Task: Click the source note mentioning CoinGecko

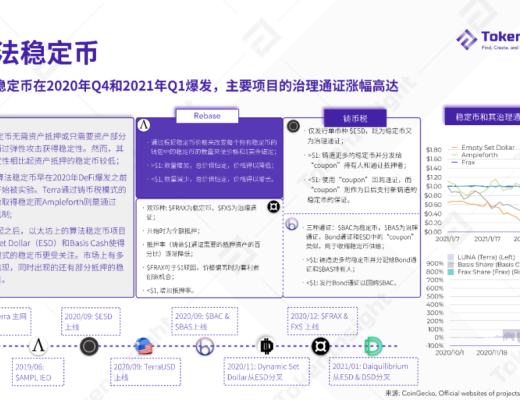Action: (452, 393)
